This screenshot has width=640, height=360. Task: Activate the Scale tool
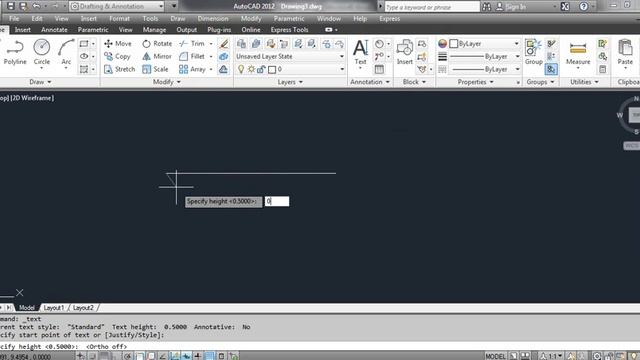pos(155,69)
